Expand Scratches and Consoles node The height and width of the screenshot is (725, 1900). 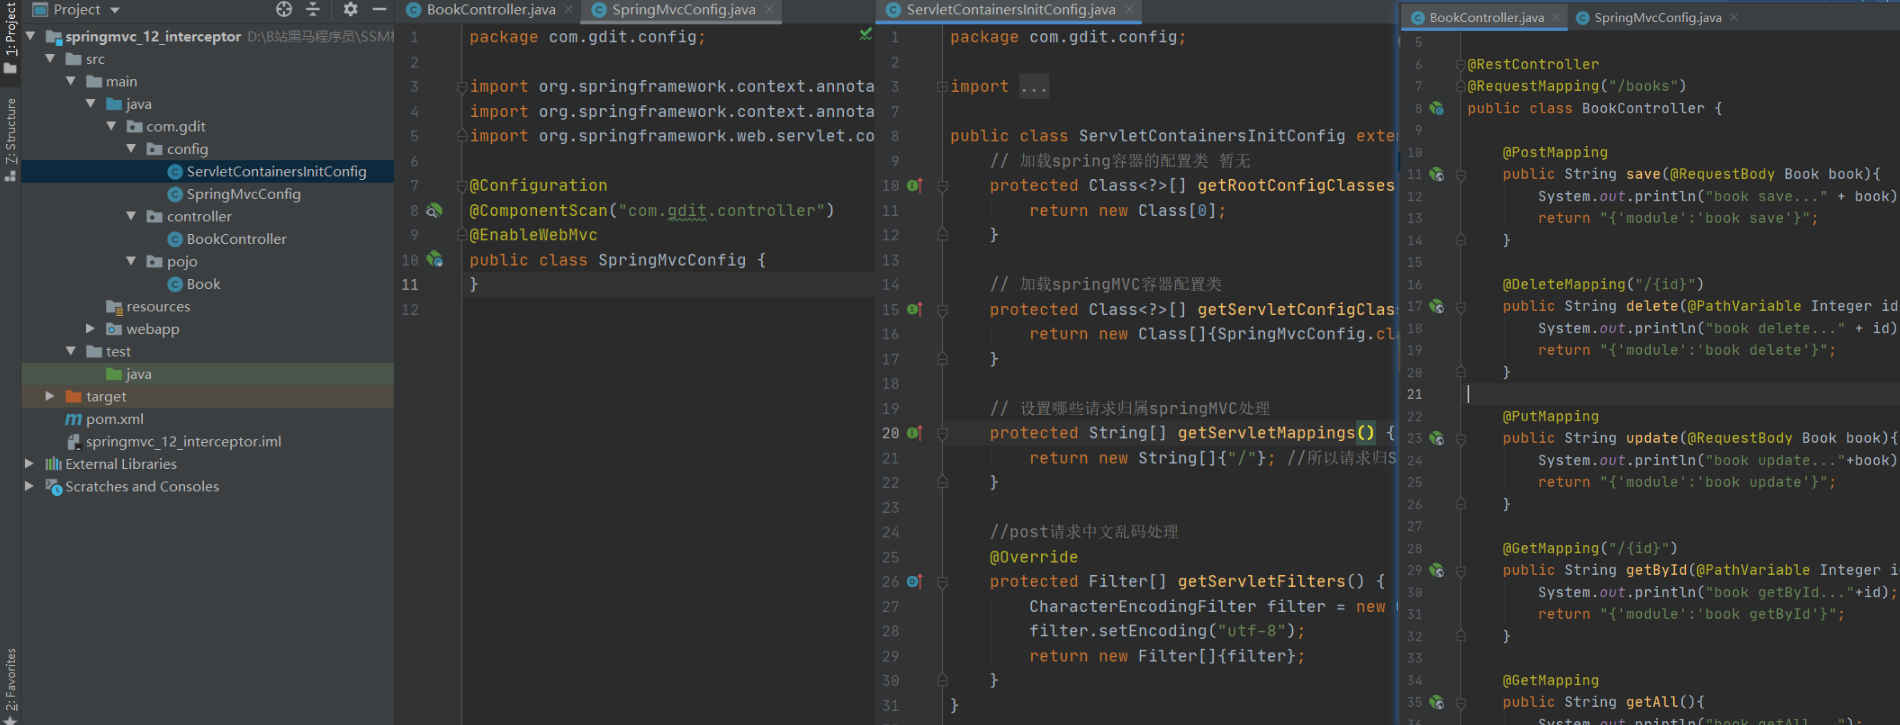[29, 486]
